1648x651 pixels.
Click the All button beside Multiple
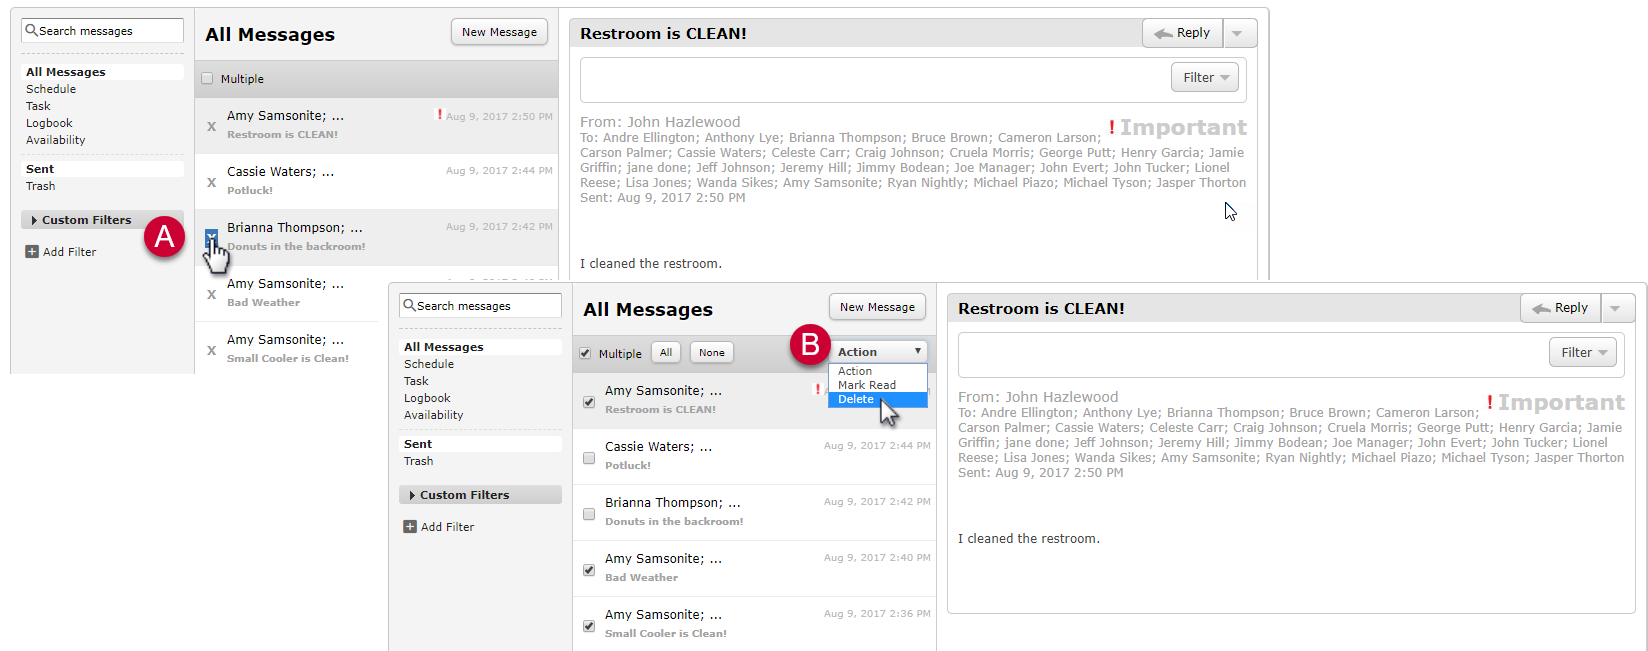click(x=666, y=353)
